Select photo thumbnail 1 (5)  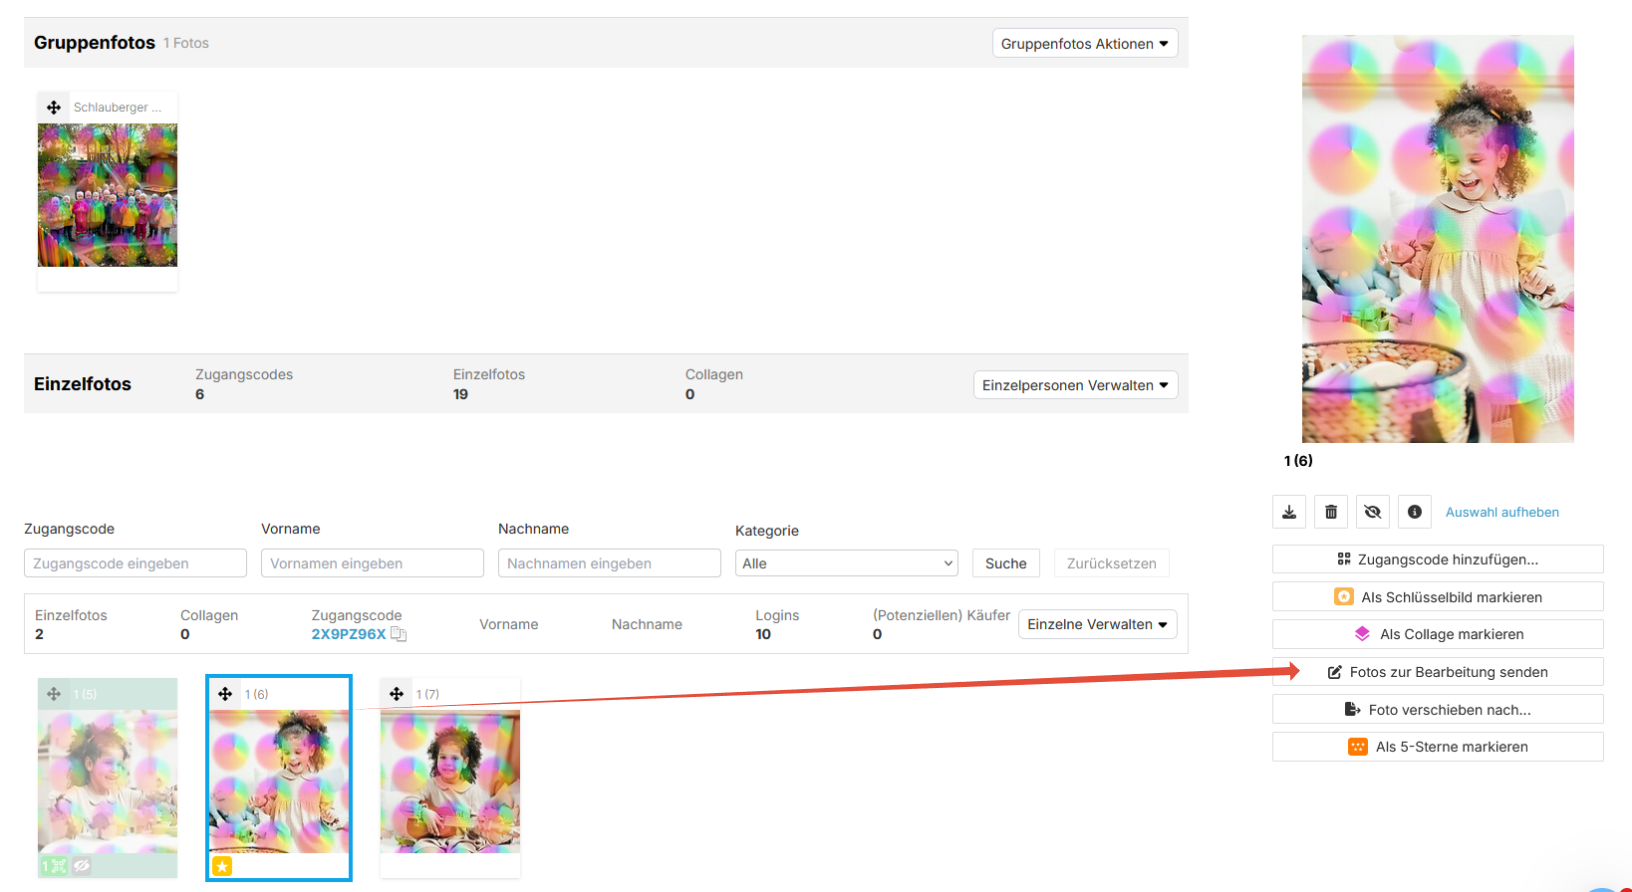click(107, 782)
